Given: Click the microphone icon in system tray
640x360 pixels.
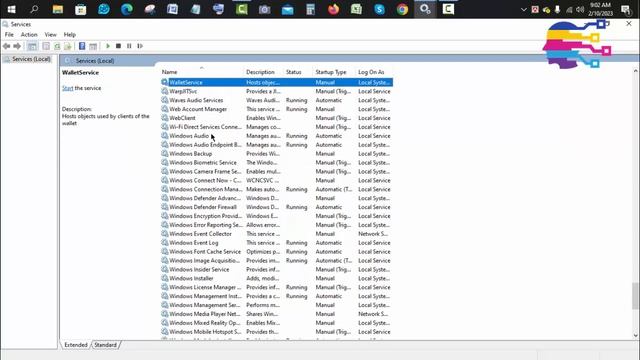Looking at the screenshot, I should (x=557, y=9).
